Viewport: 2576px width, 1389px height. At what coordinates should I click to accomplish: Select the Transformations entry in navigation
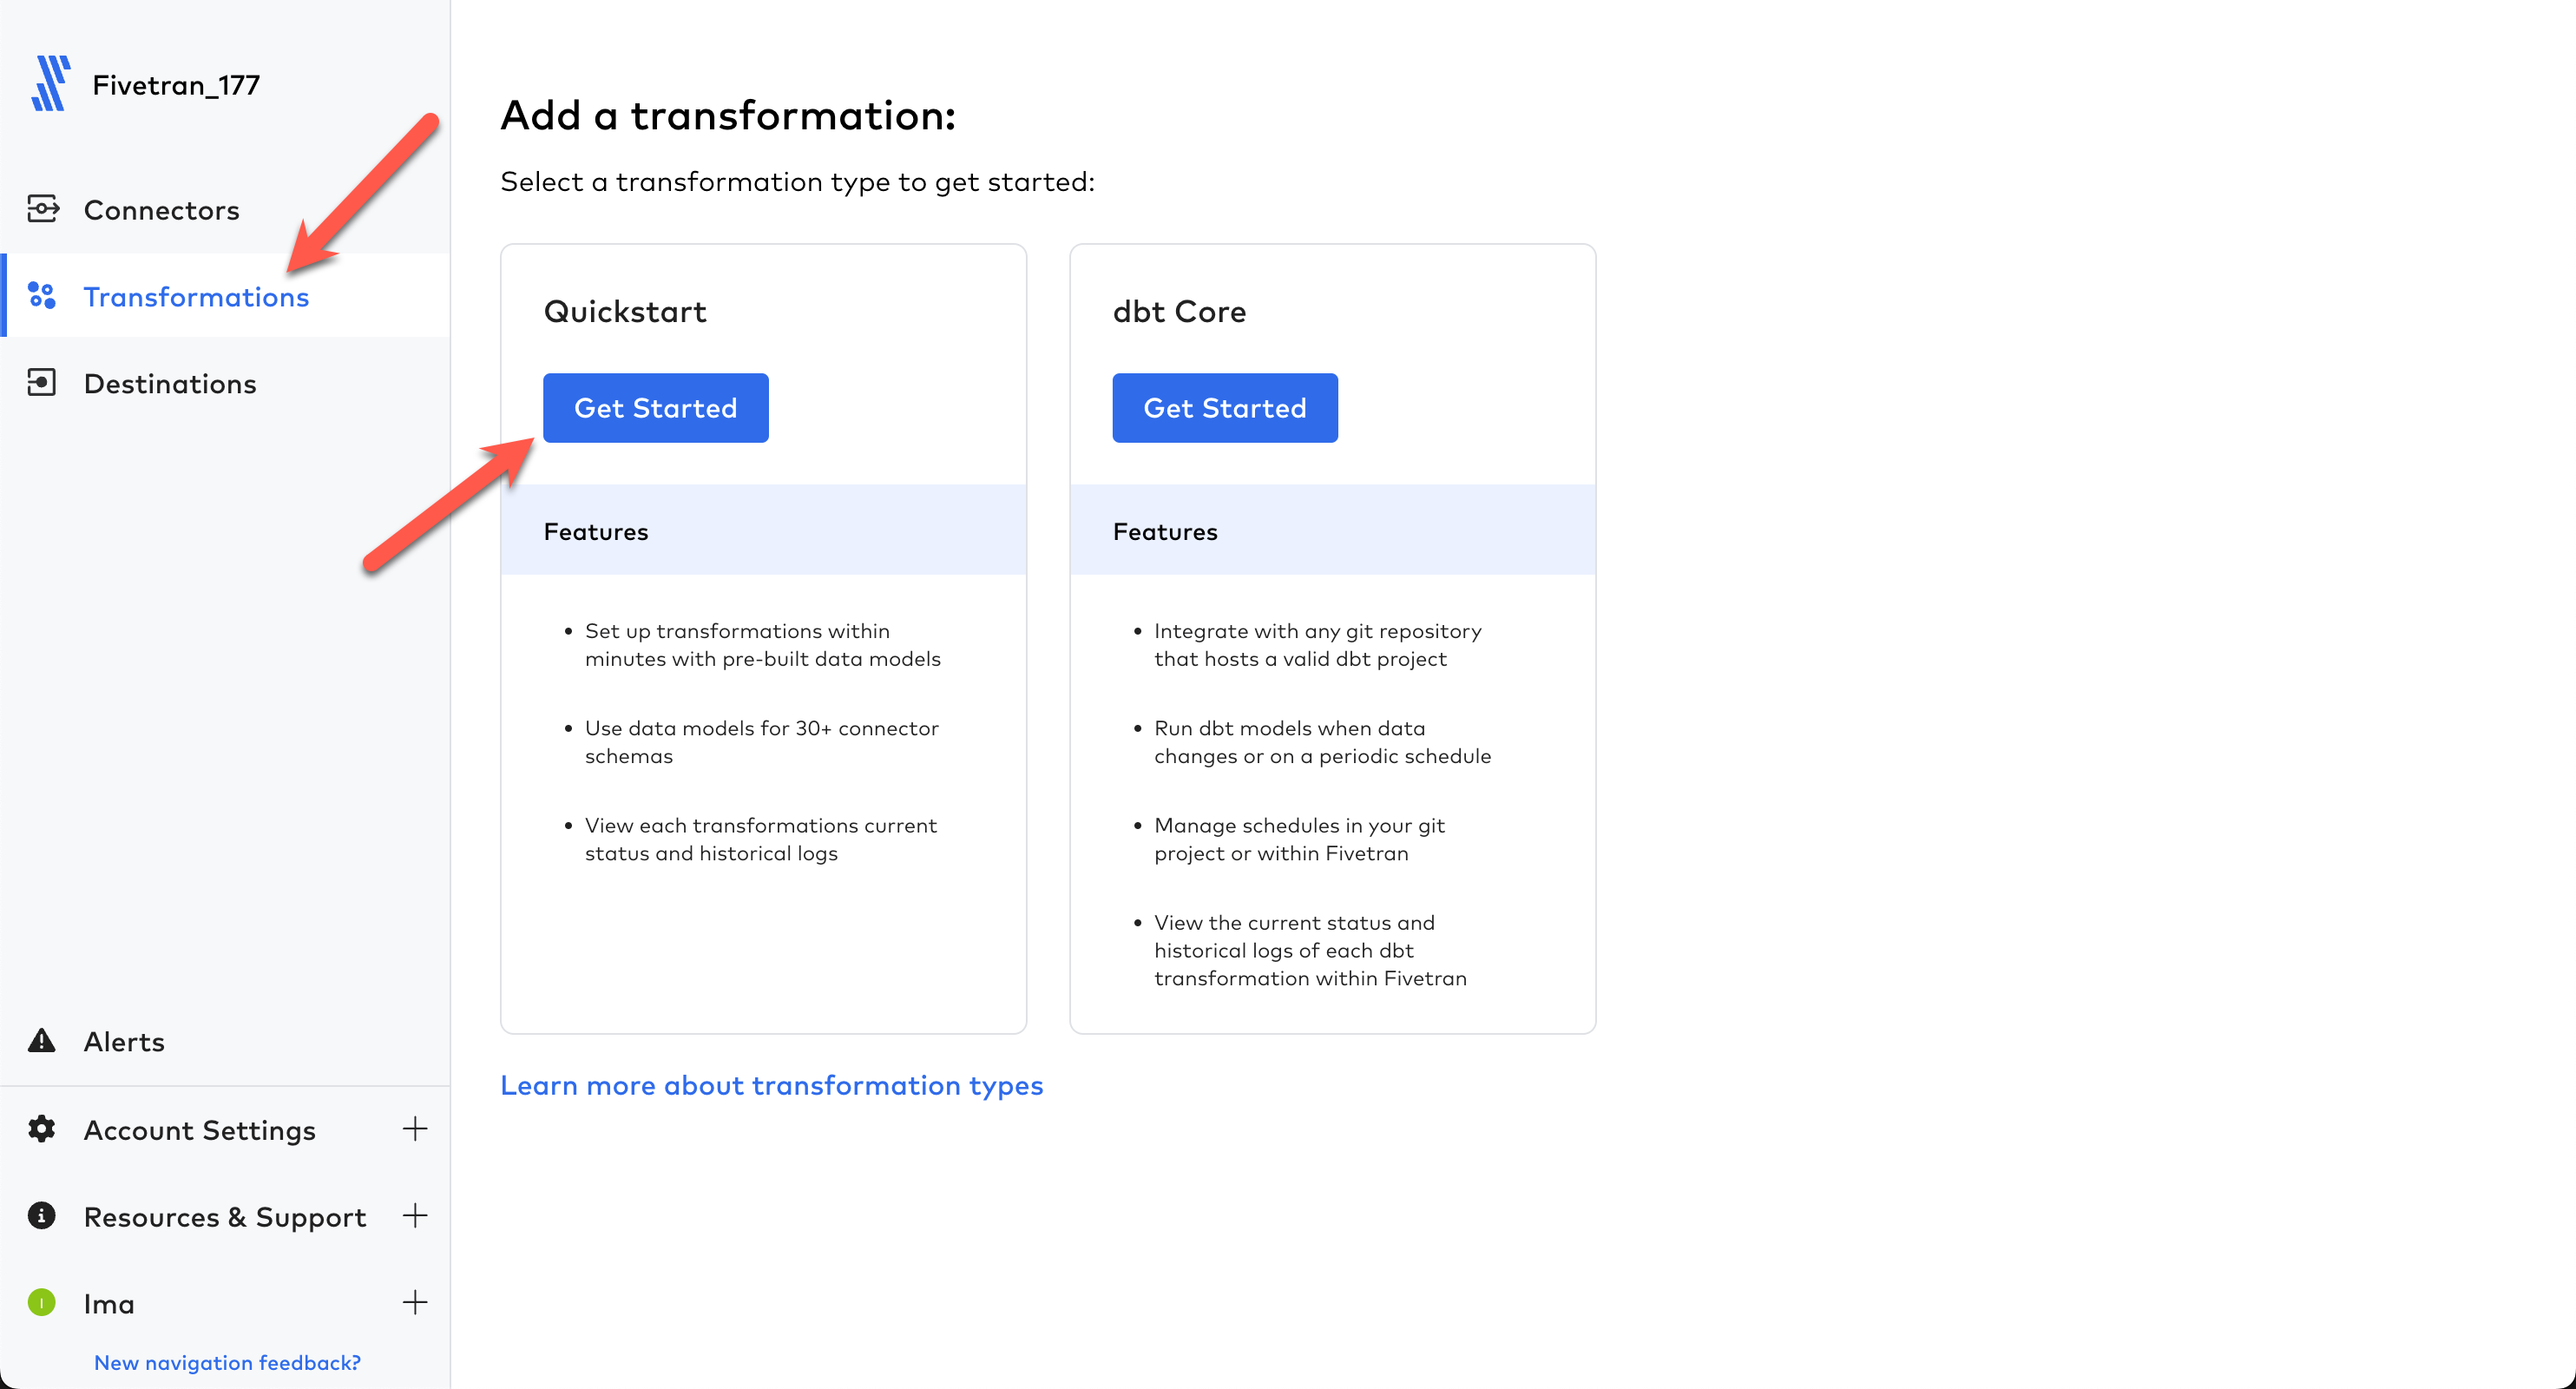point(196,296)
